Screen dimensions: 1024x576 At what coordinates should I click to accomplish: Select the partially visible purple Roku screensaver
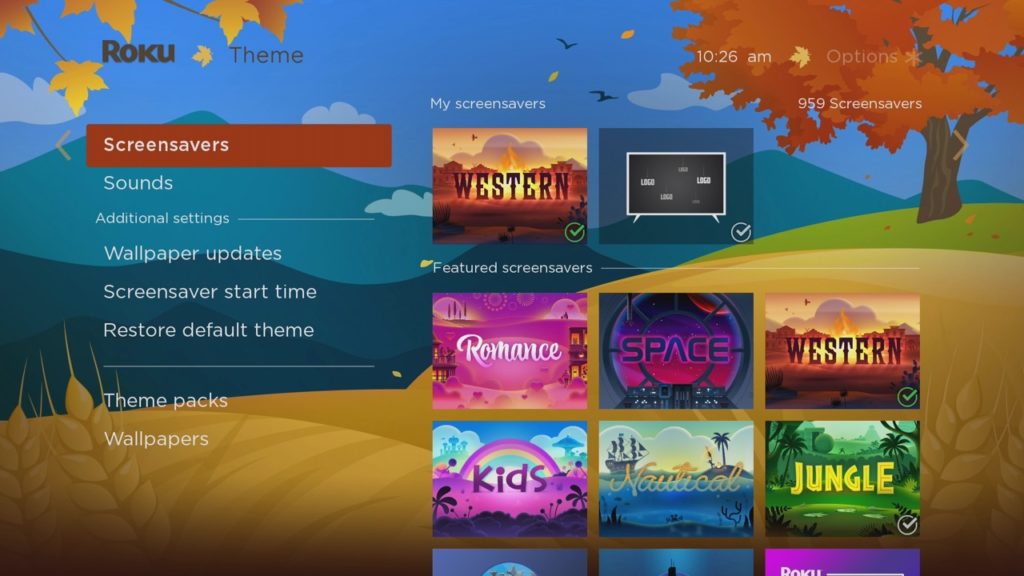tap(842, 562)
